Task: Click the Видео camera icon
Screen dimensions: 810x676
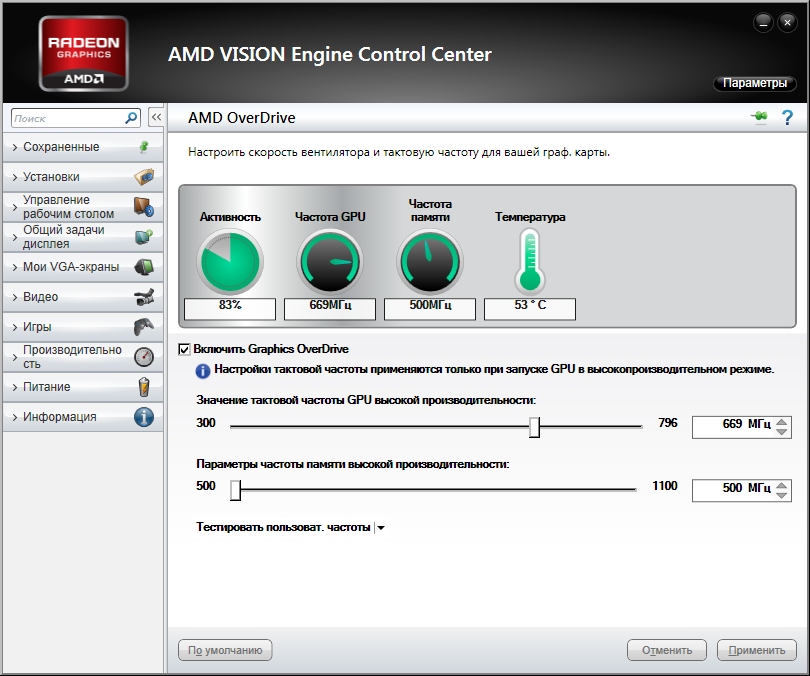Action: pos(144,297)
